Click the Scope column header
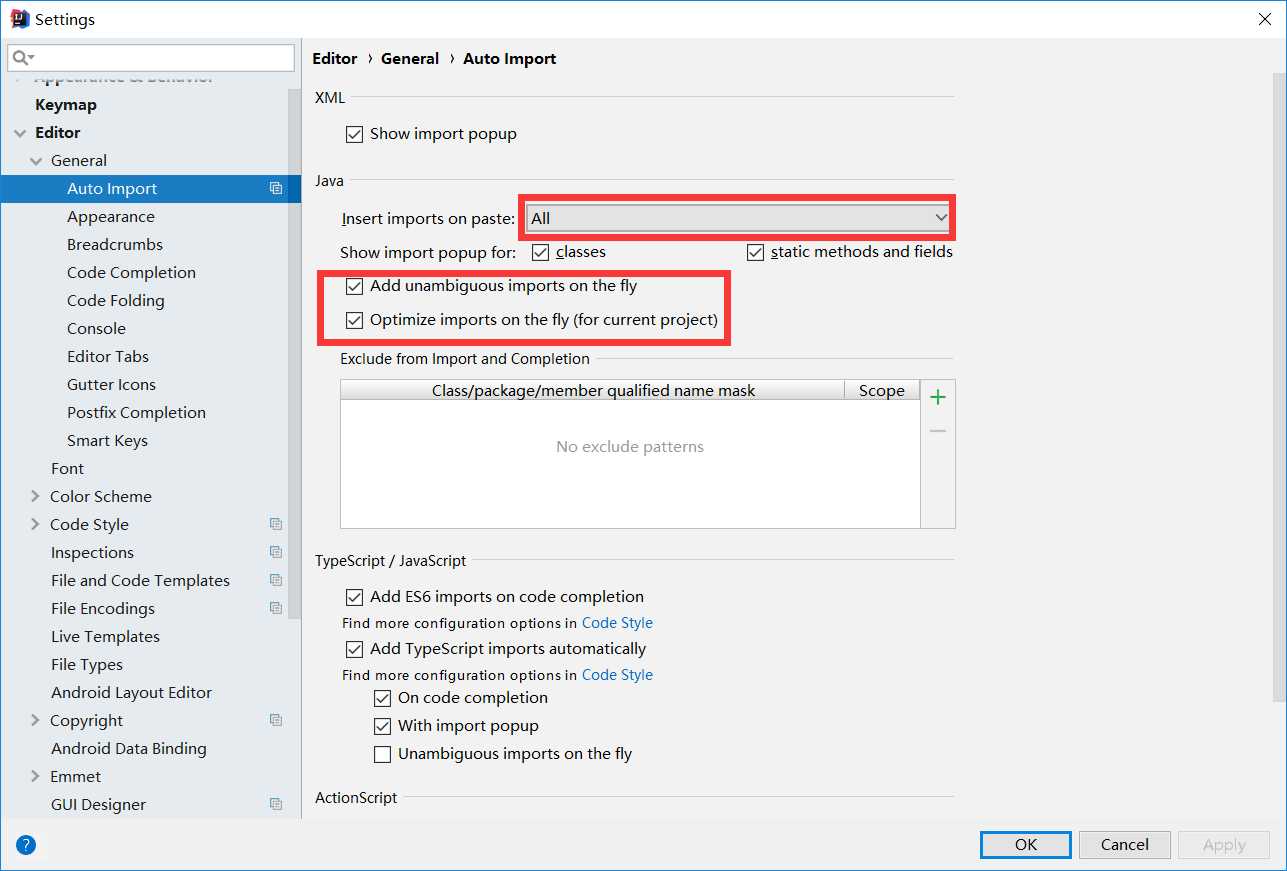 pos(882,391)
